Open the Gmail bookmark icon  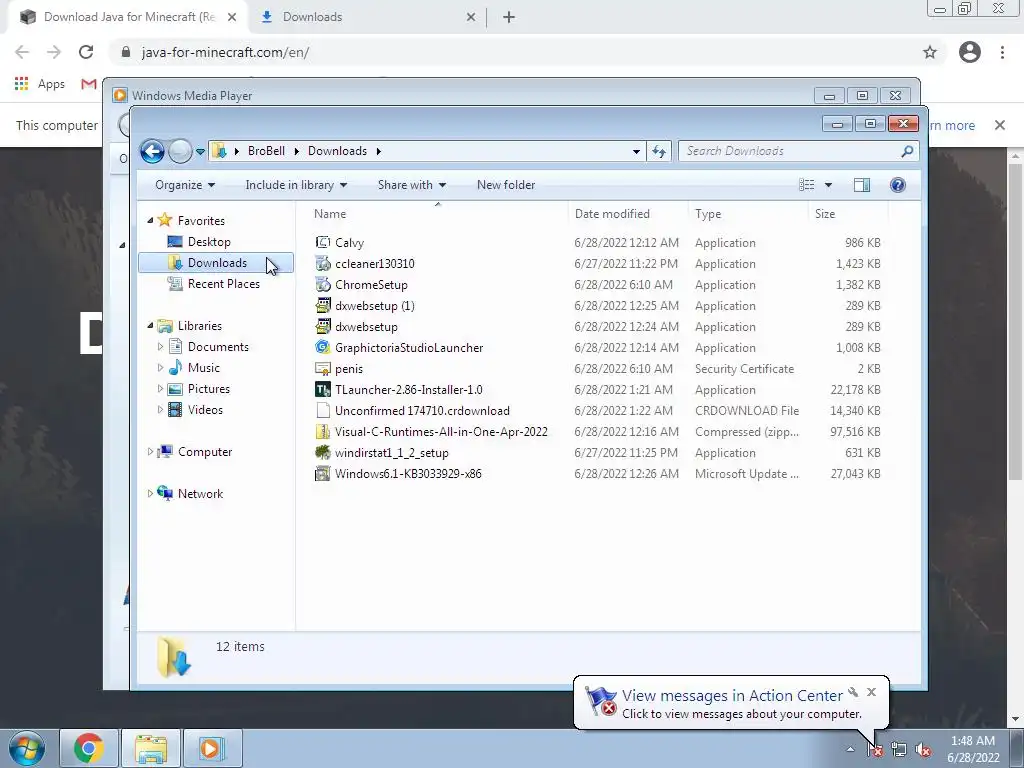(89, 84)
